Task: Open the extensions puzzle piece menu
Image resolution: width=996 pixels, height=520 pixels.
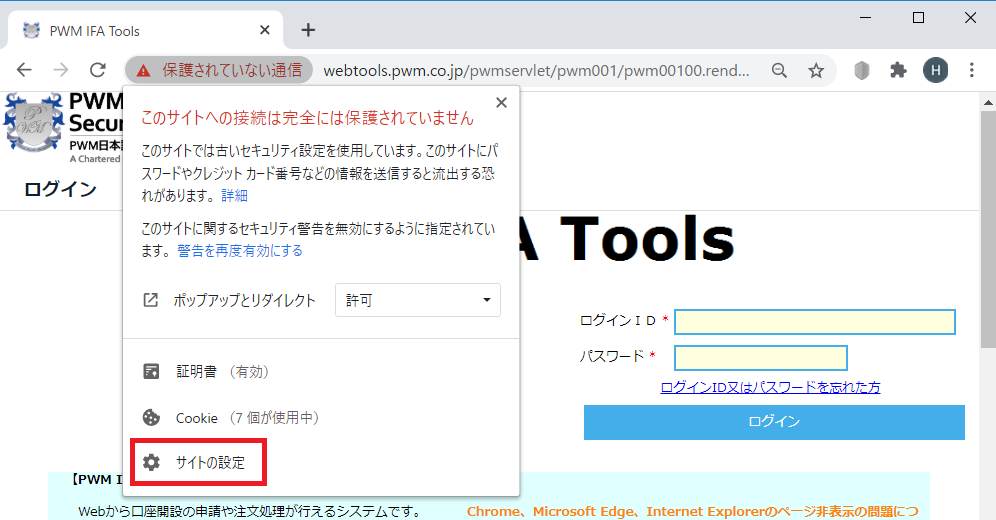Action: 898,70
